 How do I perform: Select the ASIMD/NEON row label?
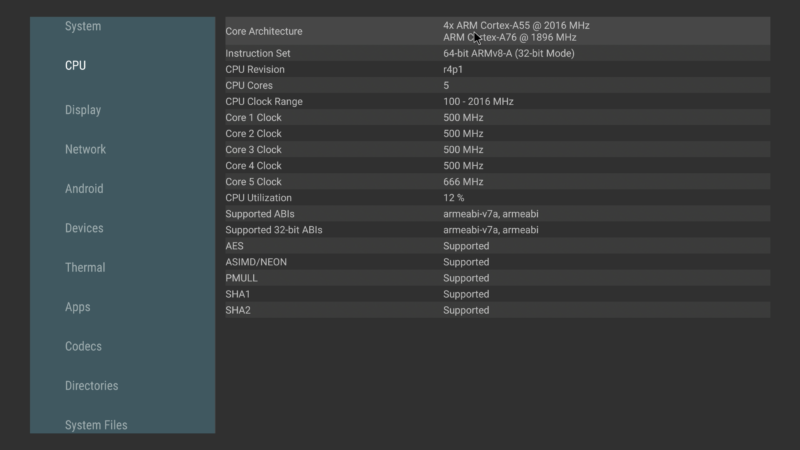(x=256, y=262)
